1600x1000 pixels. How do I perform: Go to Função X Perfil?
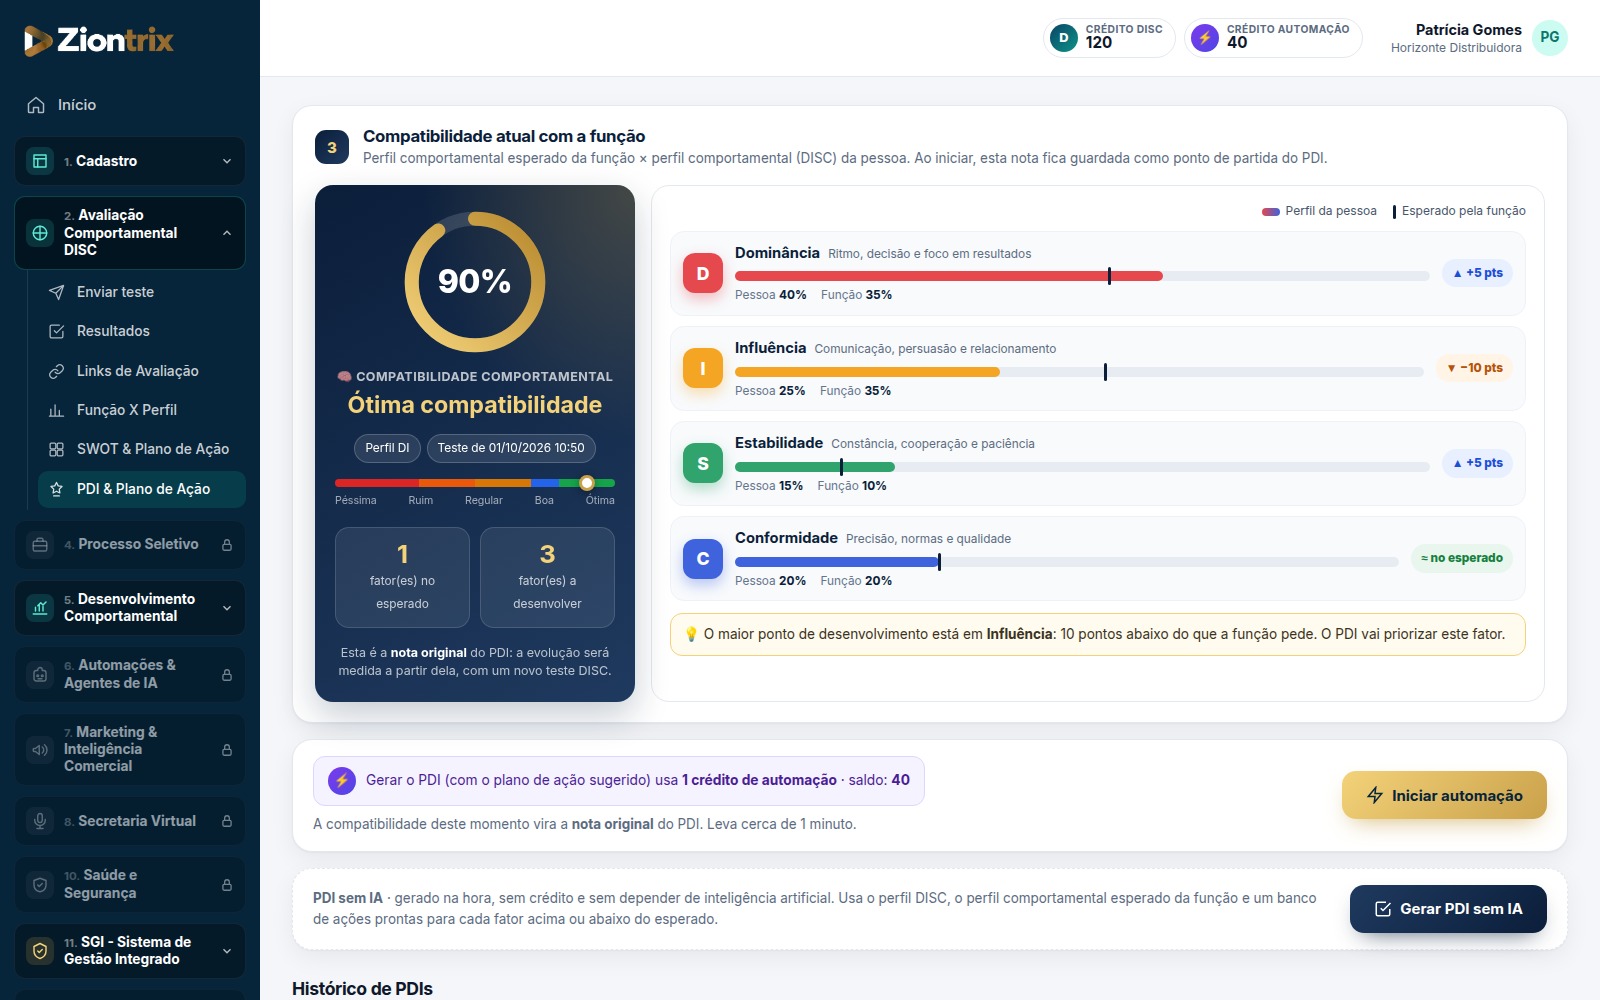point(141,410)
